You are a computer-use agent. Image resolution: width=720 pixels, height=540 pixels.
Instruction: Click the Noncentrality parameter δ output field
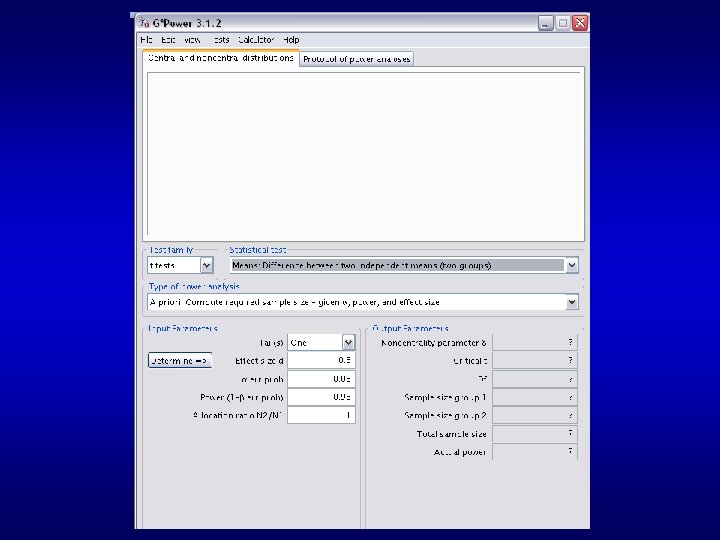pos(534,343)
